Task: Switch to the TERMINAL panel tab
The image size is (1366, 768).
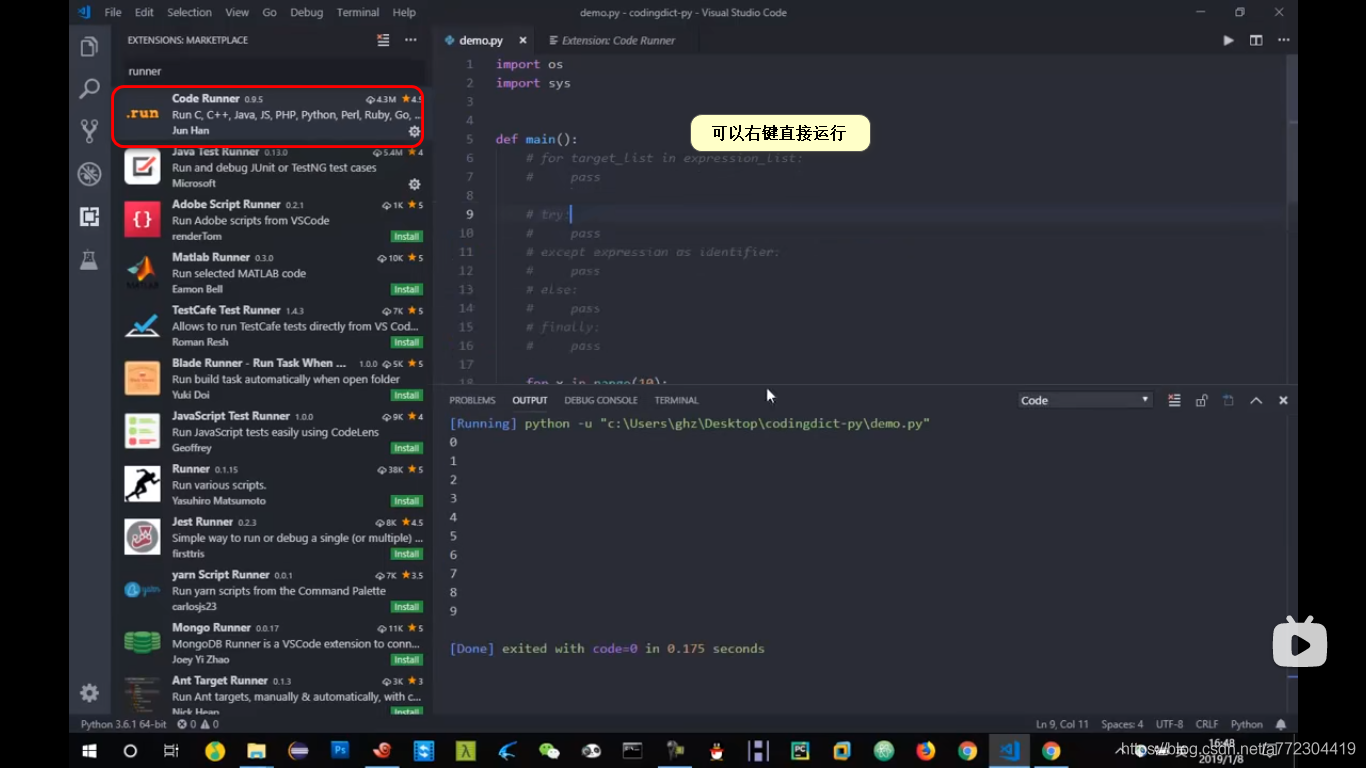Action: [677, 400]
